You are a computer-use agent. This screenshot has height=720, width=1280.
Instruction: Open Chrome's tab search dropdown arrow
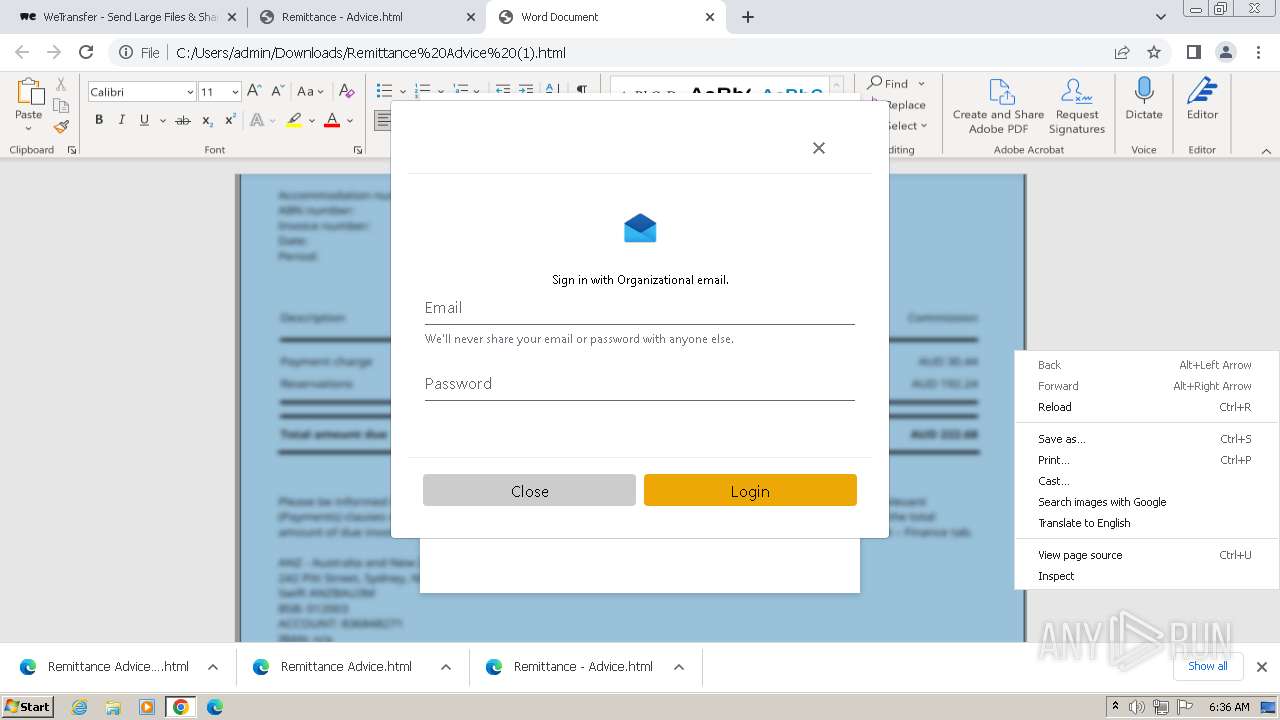[x=1161, y=17]
